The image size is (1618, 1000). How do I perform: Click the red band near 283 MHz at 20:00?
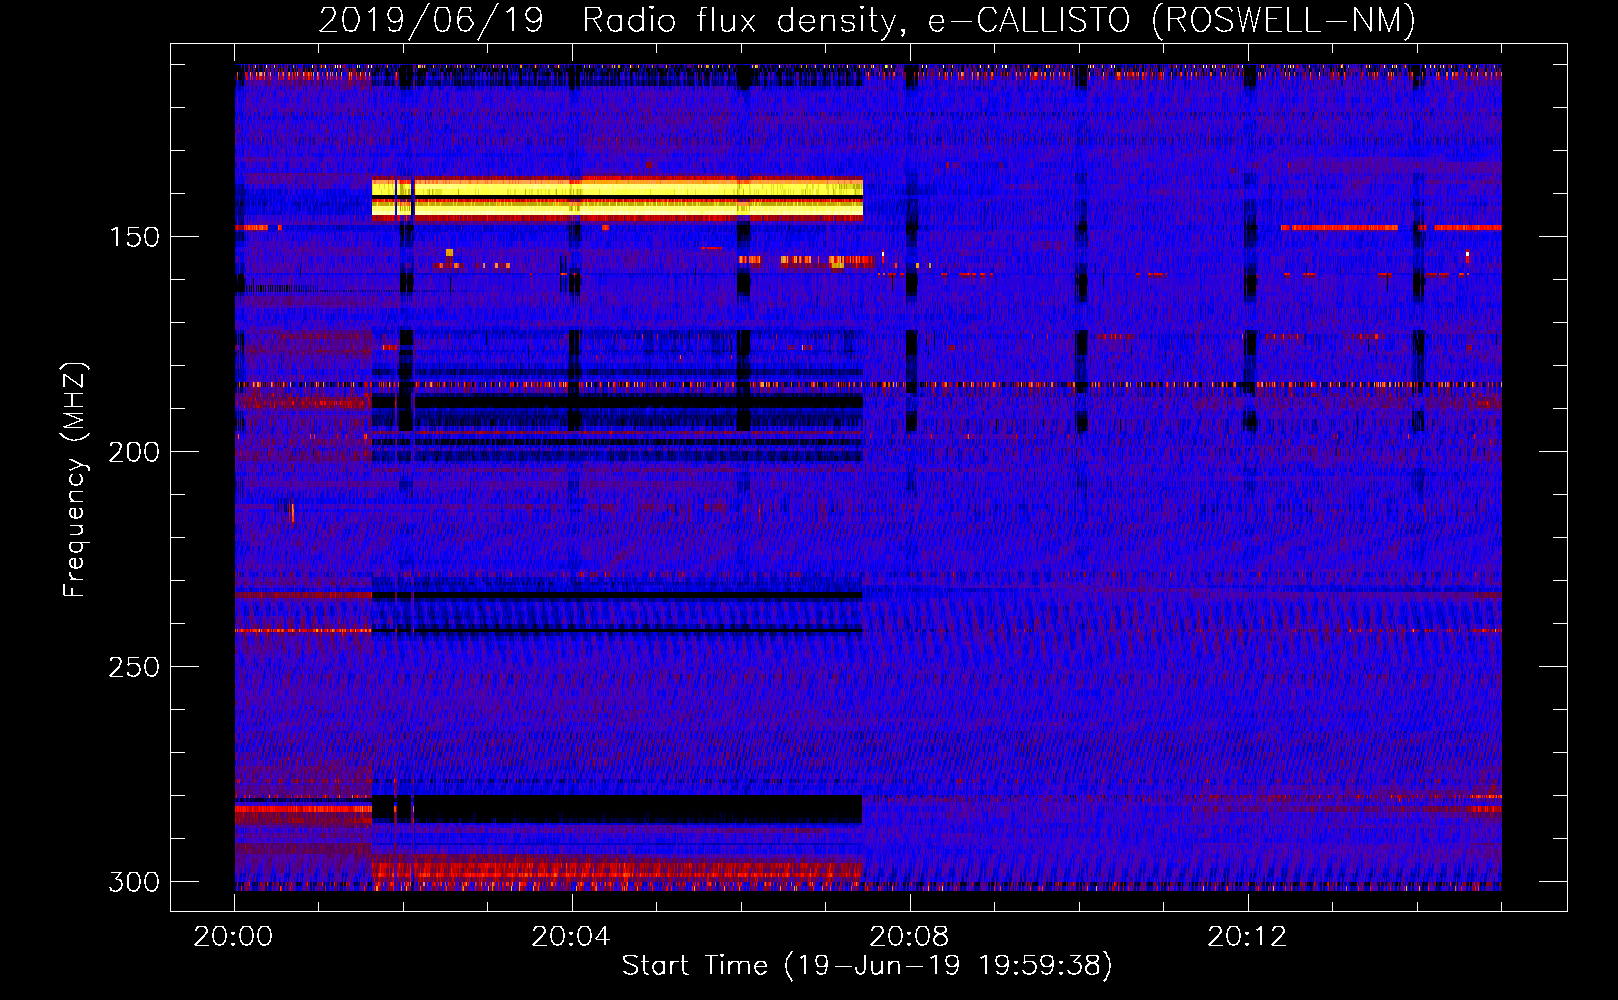[302, 807]
